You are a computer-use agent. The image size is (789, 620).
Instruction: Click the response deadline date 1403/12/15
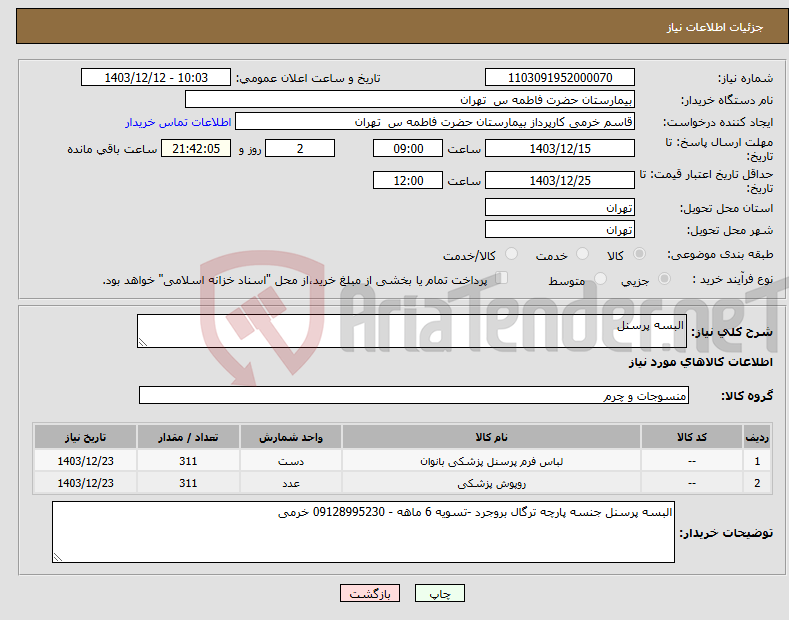(x=560, y=148)
